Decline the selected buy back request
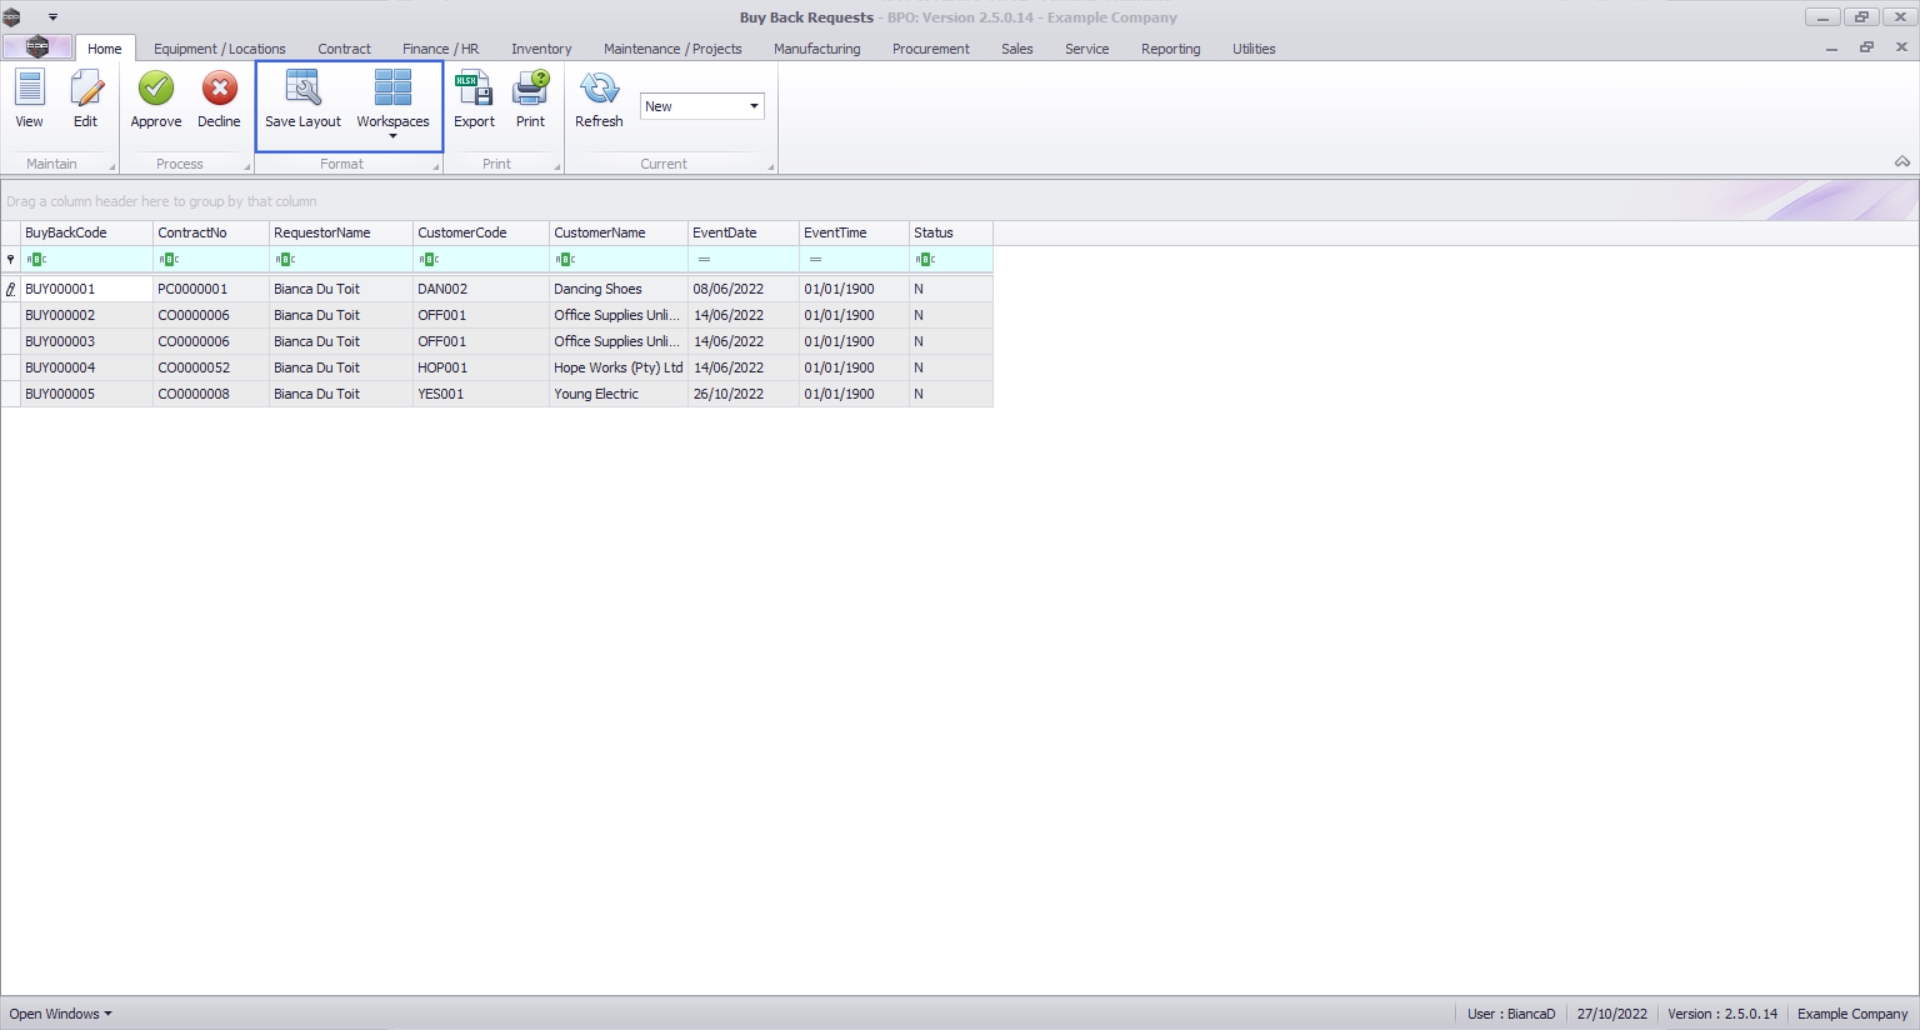This screenshot has width=1920, height=1030. click(x=219, y=99)
